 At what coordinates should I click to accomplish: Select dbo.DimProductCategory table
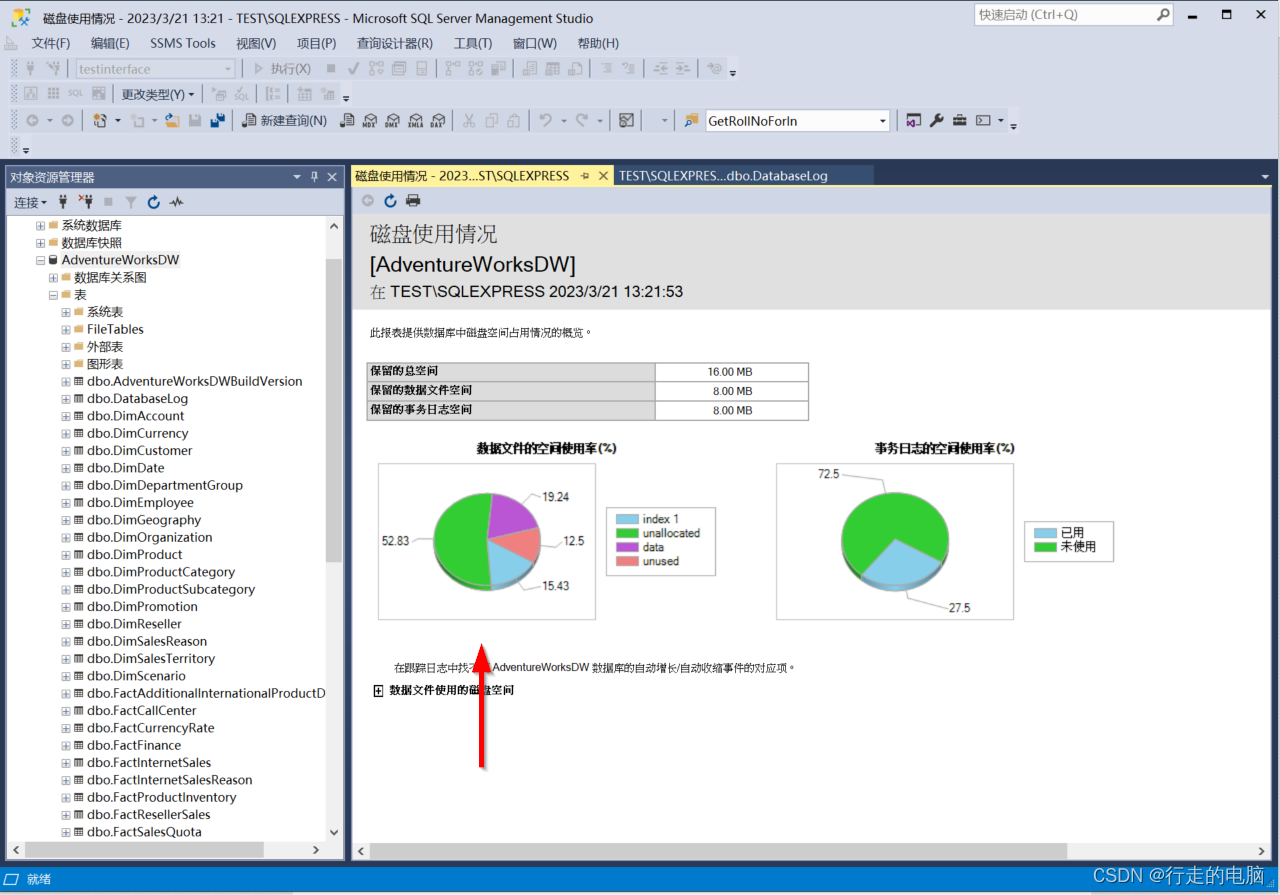(x=161, y=572)
